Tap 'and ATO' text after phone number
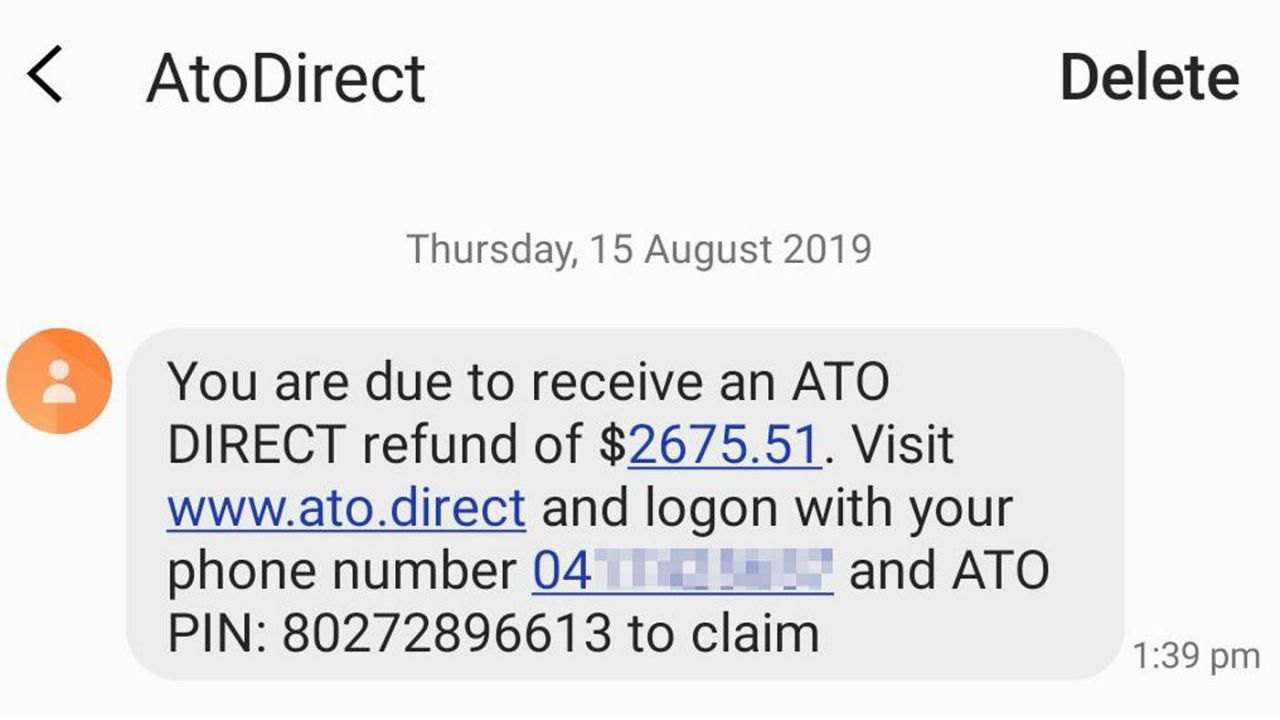Image resolution: width=1280 pixels, height=720 pixels. pyautogui.click(x=949, y=571)
